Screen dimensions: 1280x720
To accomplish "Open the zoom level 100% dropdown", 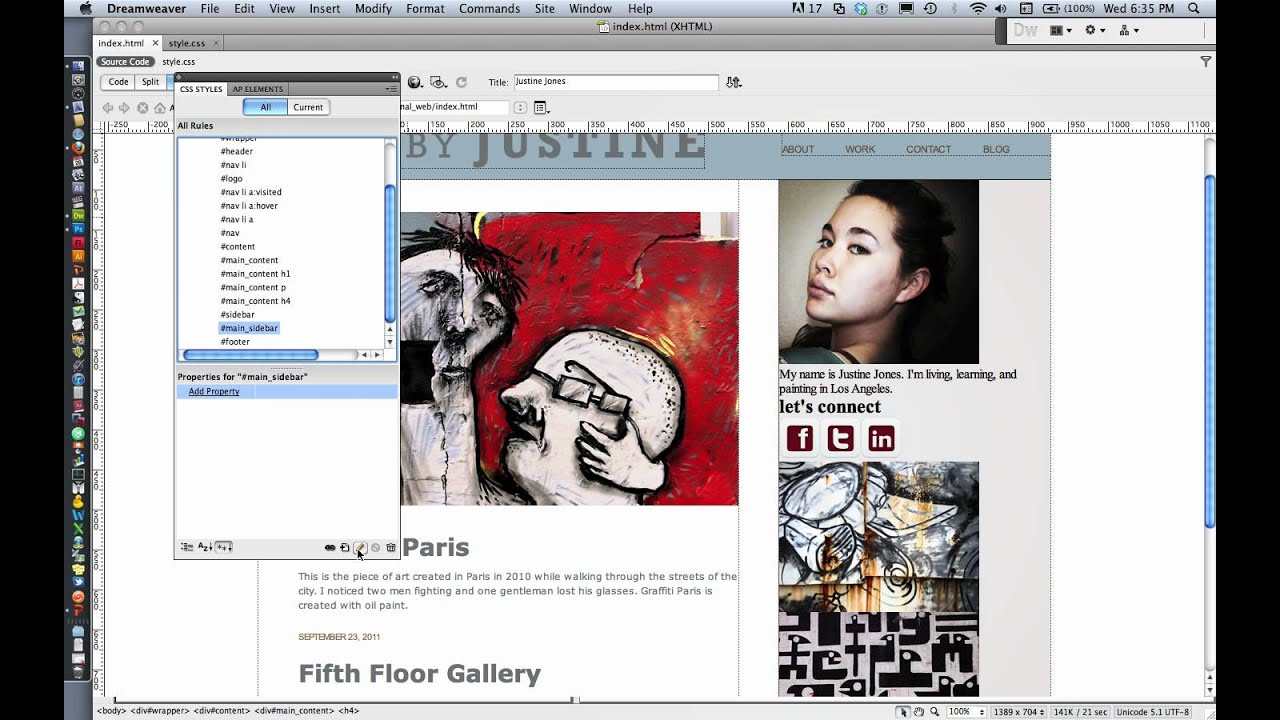I will [x=965, y=711].
